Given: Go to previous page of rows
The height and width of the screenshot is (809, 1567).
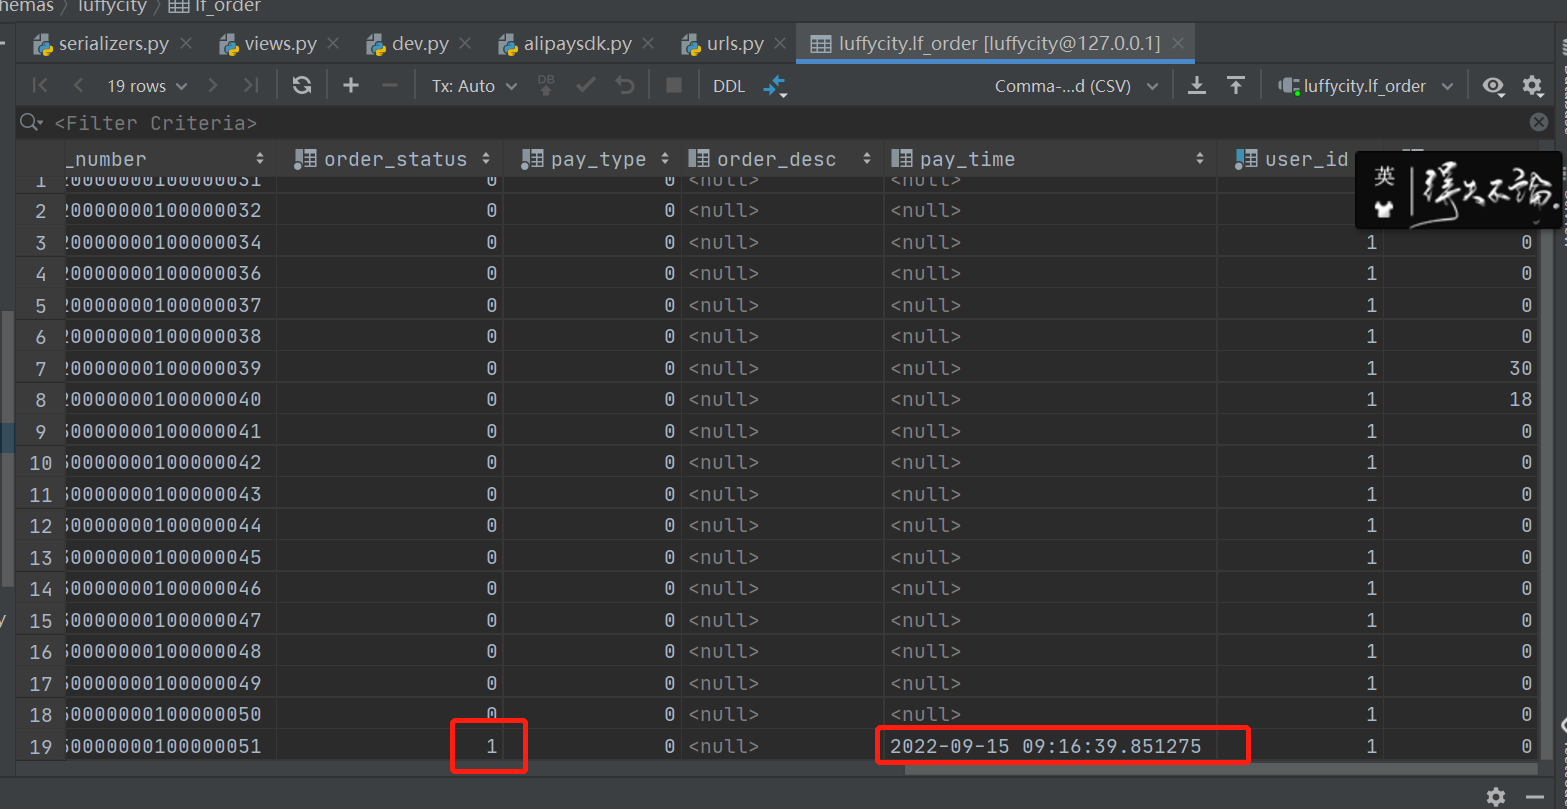Looking at the screenshot, I should [x=79, y=86].
